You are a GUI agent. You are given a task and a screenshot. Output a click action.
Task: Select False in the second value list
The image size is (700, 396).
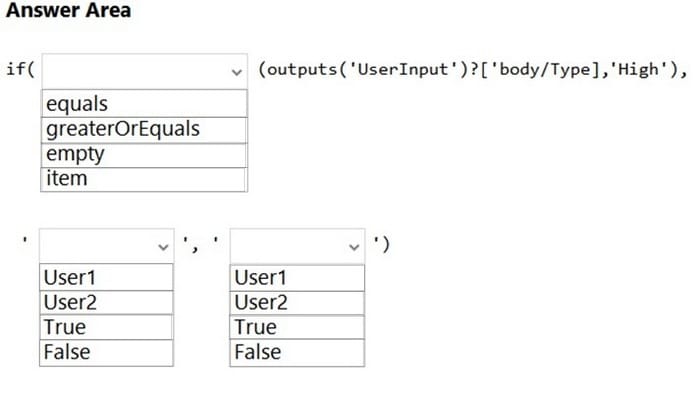click(297, 353)
